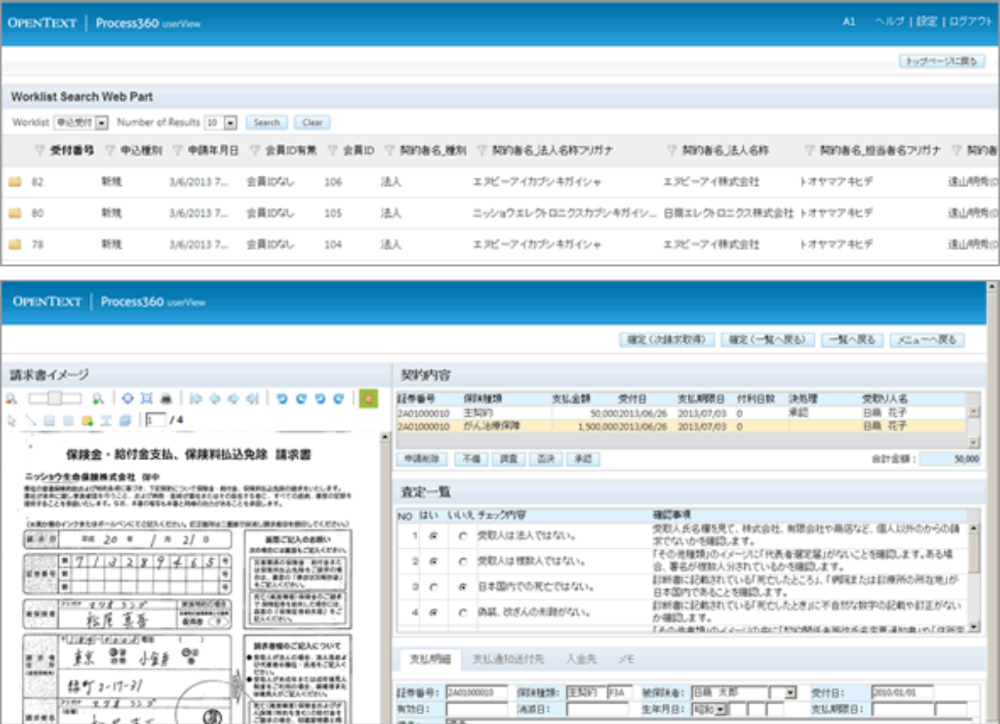Switch to 支払明細 tab
This screenshot has width=1000, height=724.
tap(430, 659)
